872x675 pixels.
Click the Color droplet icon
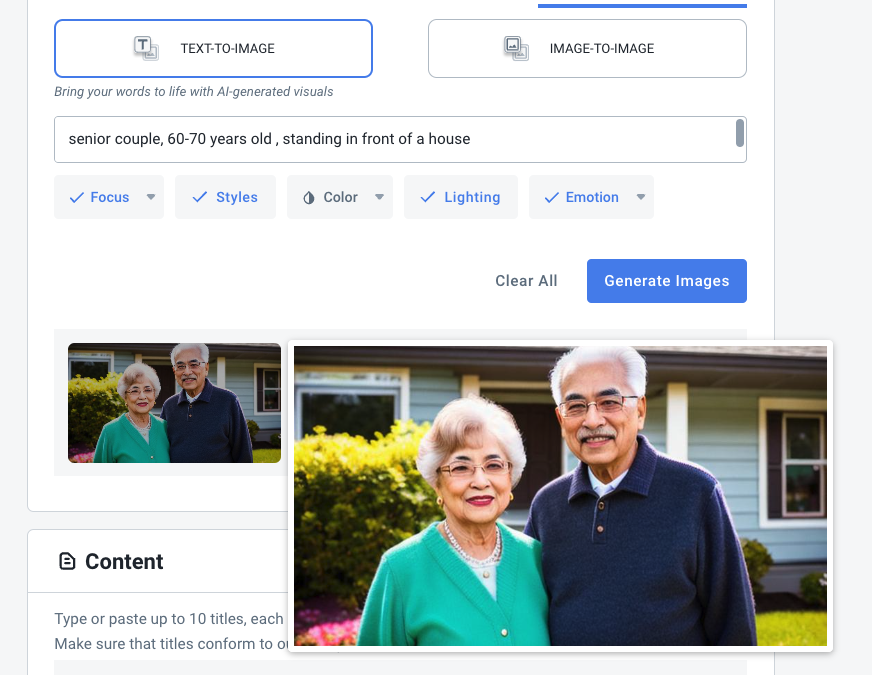point(309,197)
